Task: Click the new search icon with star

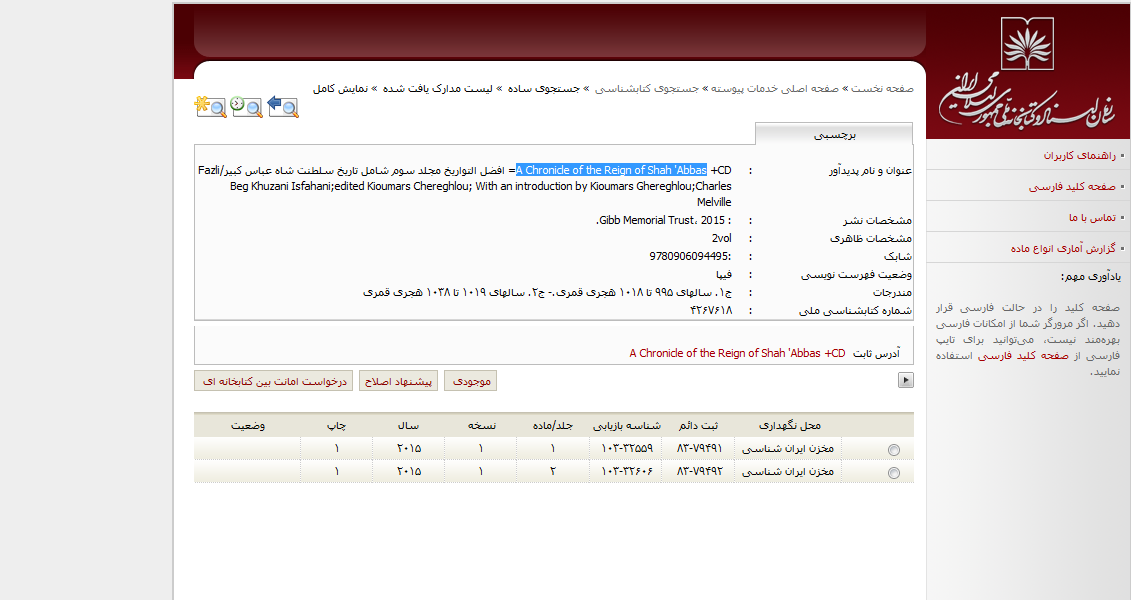Action: coord(210,105)
